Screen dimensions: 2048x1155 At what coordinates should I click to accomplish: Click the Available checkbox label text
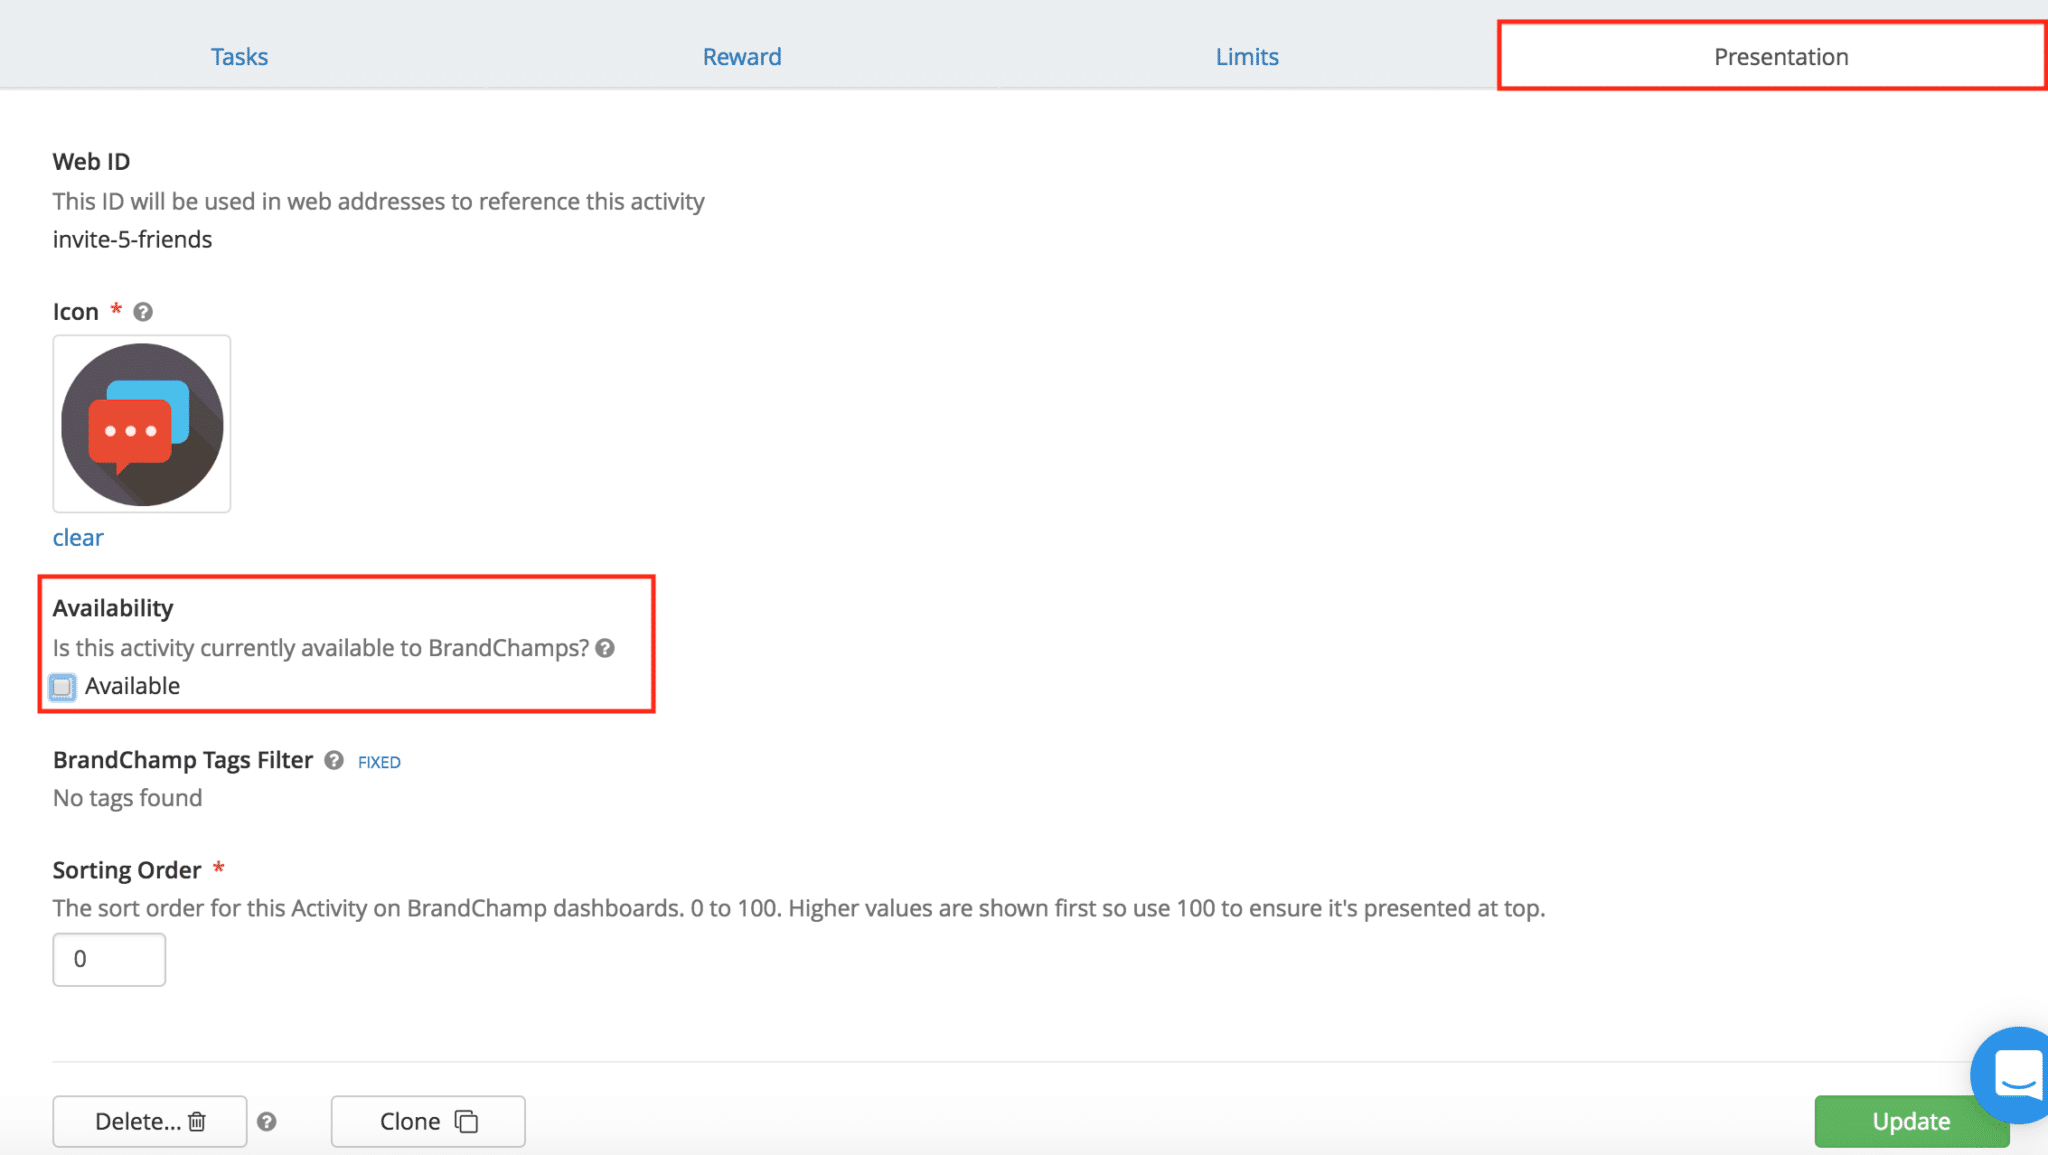pos(132,686)
